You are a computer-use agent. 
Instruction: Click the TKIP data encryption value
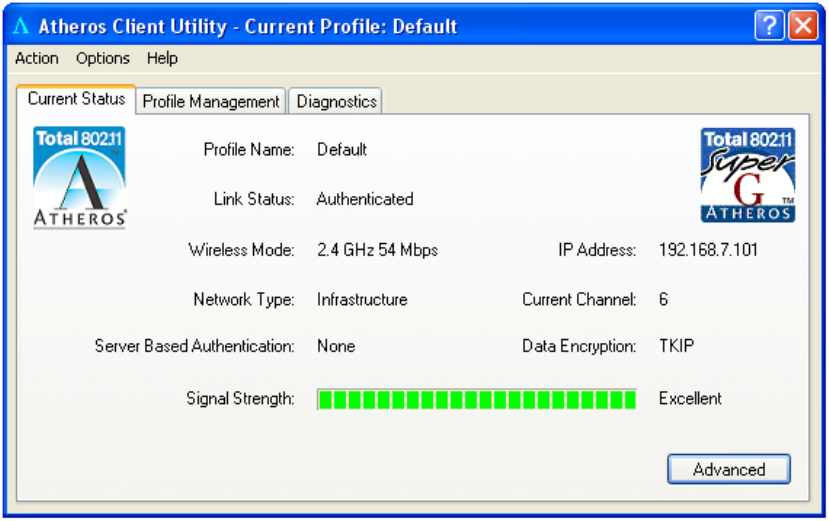tap(676, 347)
